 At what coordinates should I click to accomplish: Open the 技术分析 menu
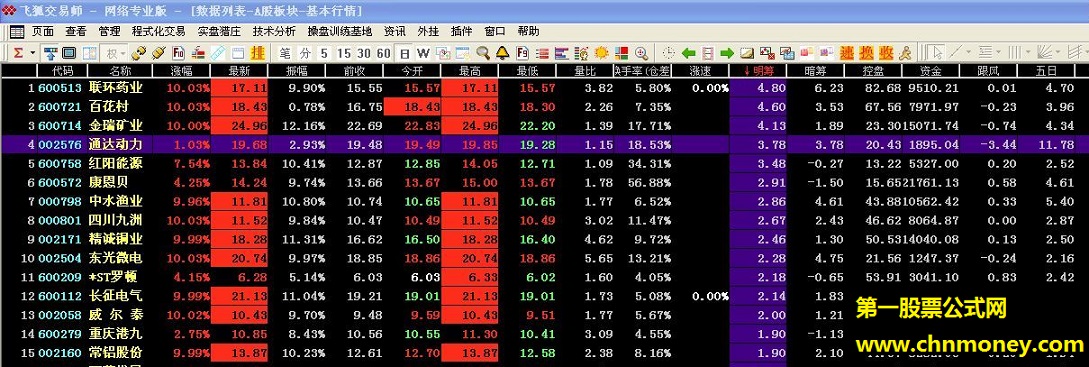tap(274, 31)
